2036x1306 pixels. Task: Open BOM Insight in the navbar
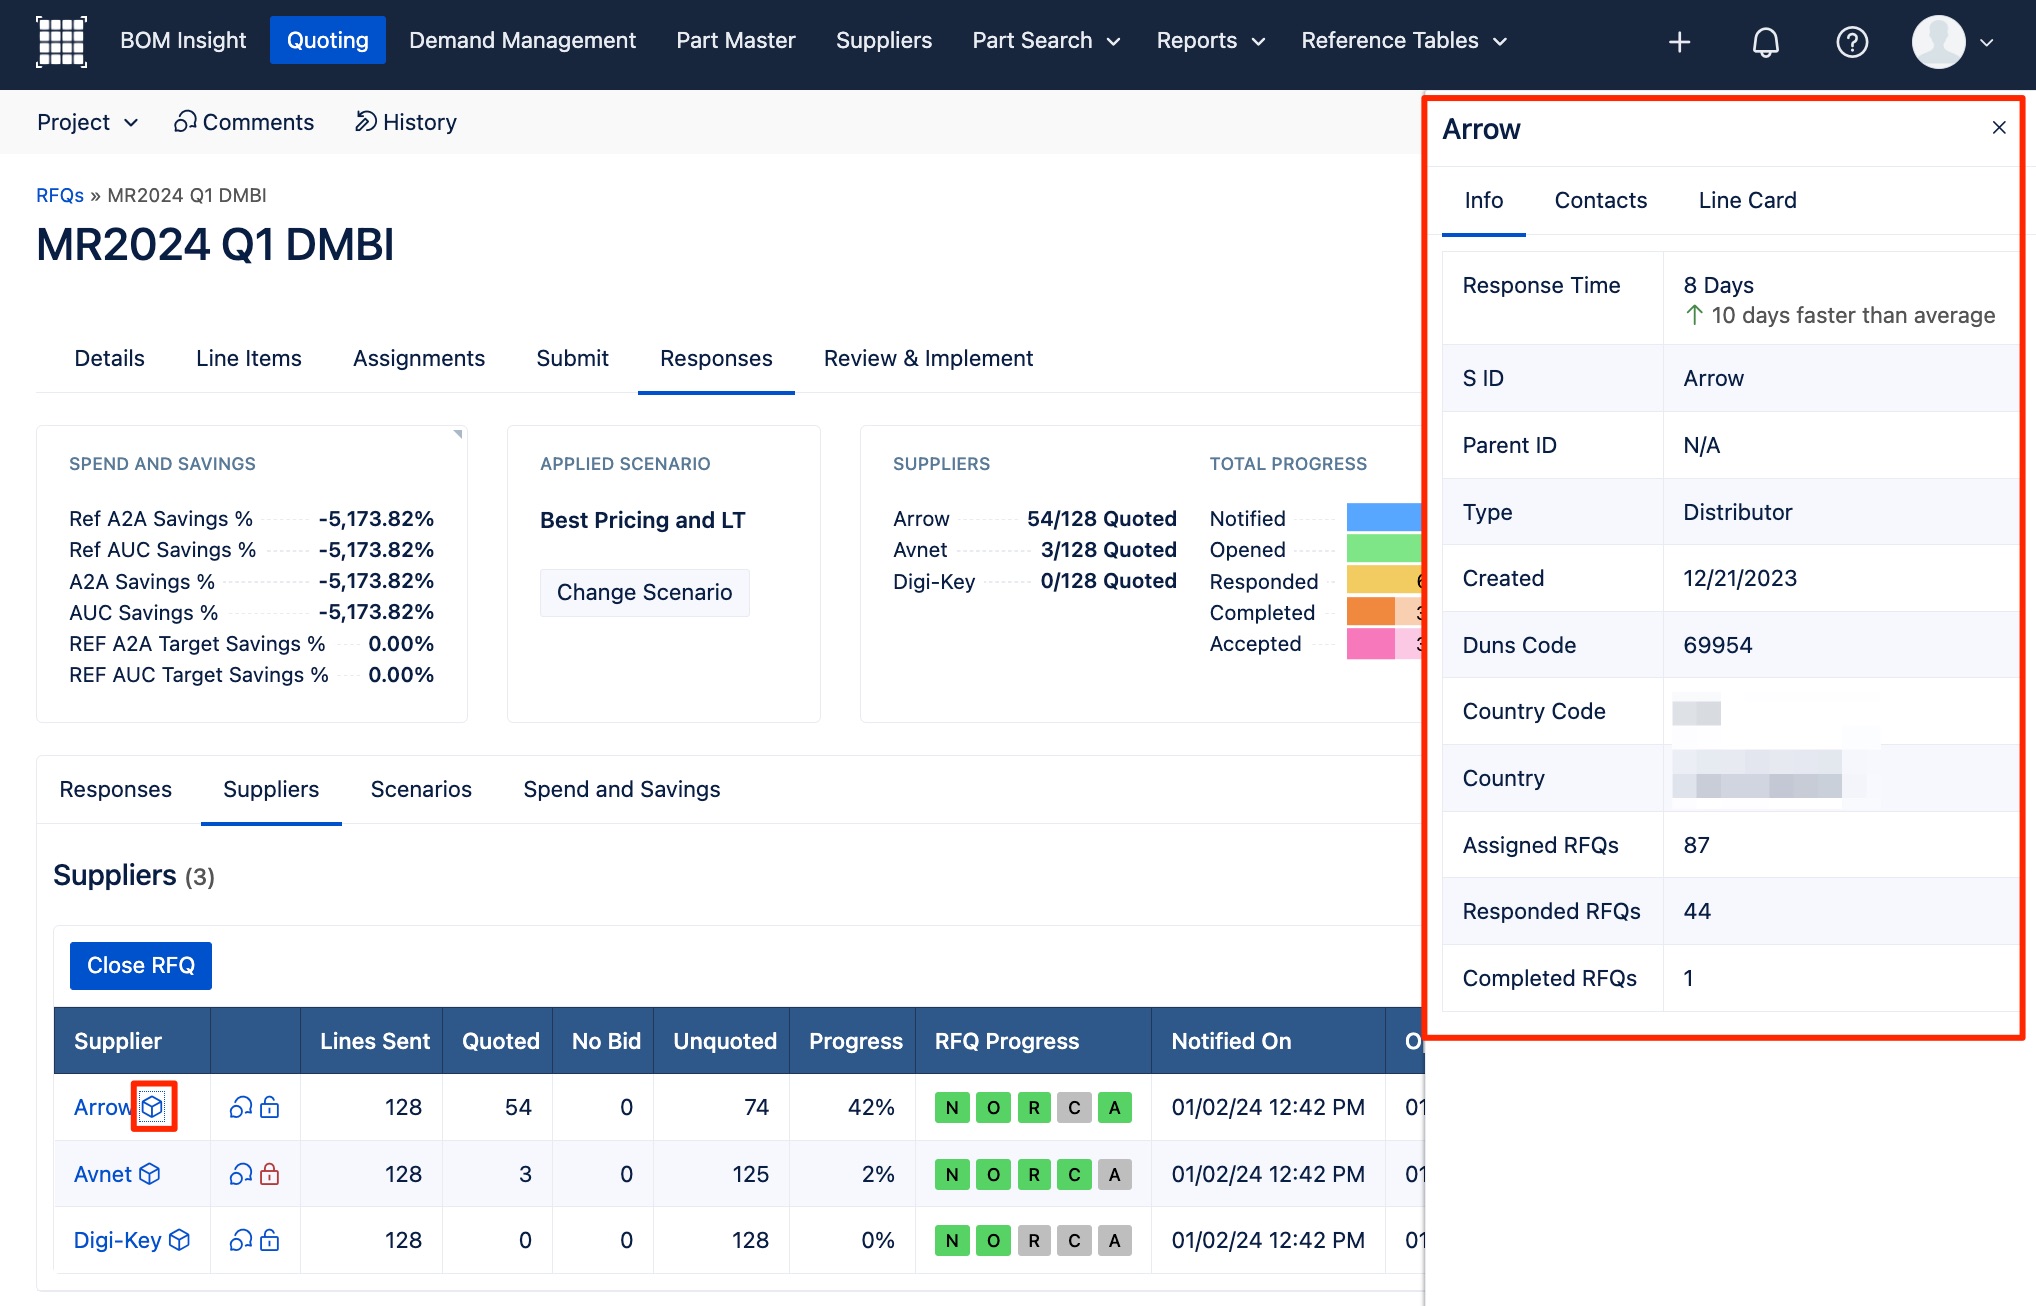[x=183, y=41]
